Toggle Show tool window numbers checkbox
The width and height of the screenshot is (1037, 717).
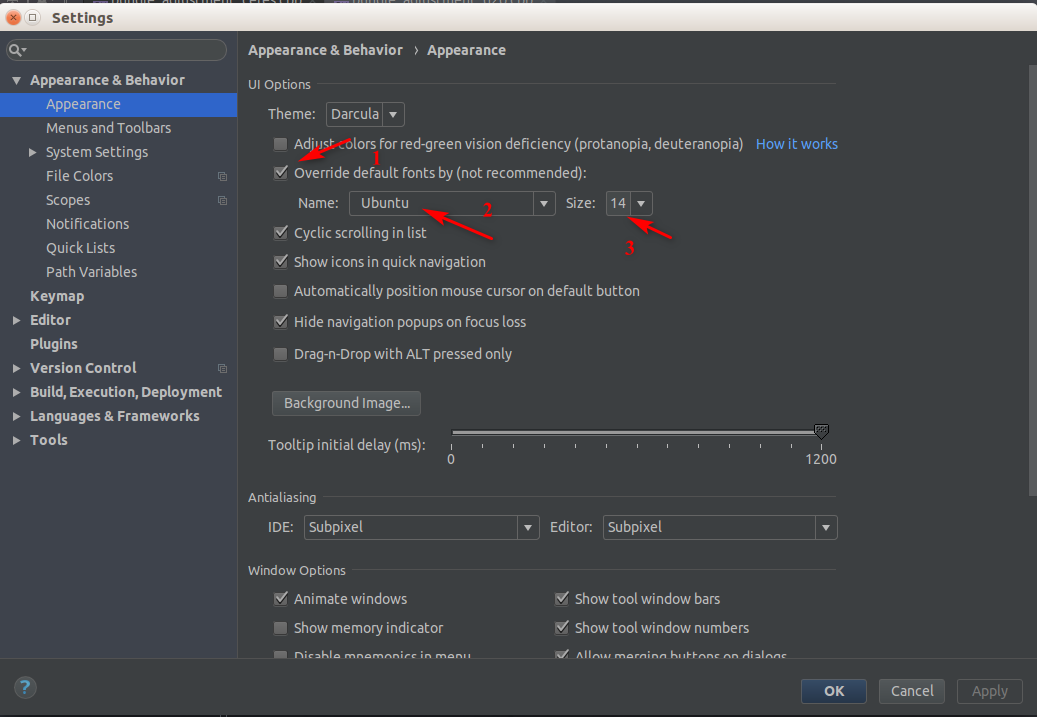coord(561,628)
